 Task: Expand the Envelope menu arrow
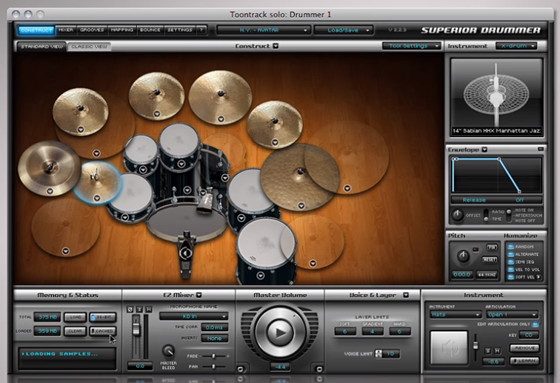pos(484,149)
